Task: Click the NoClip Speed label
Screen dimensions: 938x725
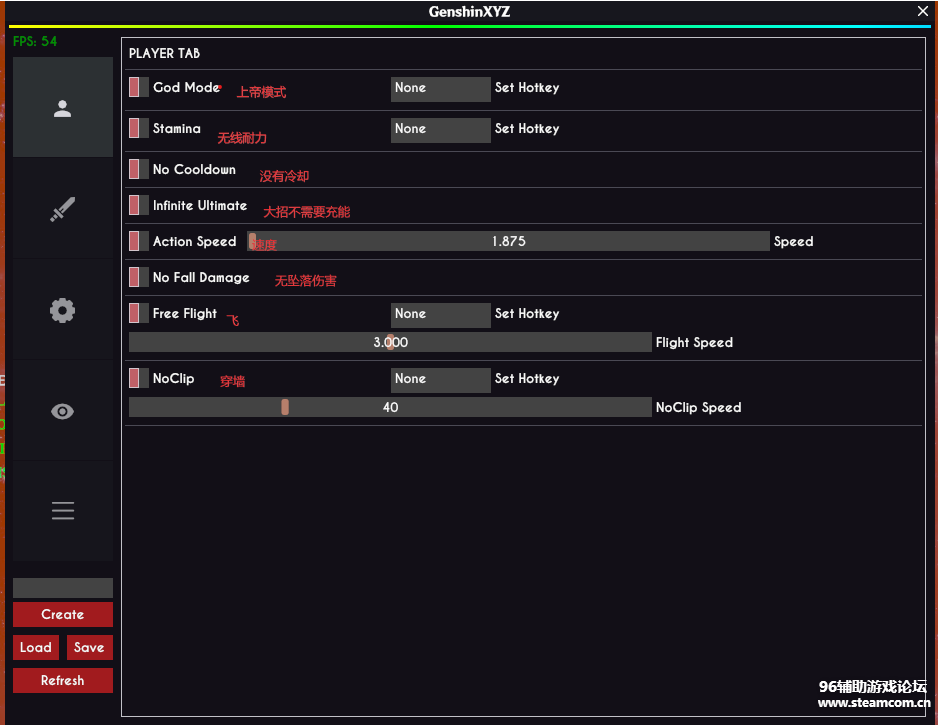Action: tap(698, 407)
